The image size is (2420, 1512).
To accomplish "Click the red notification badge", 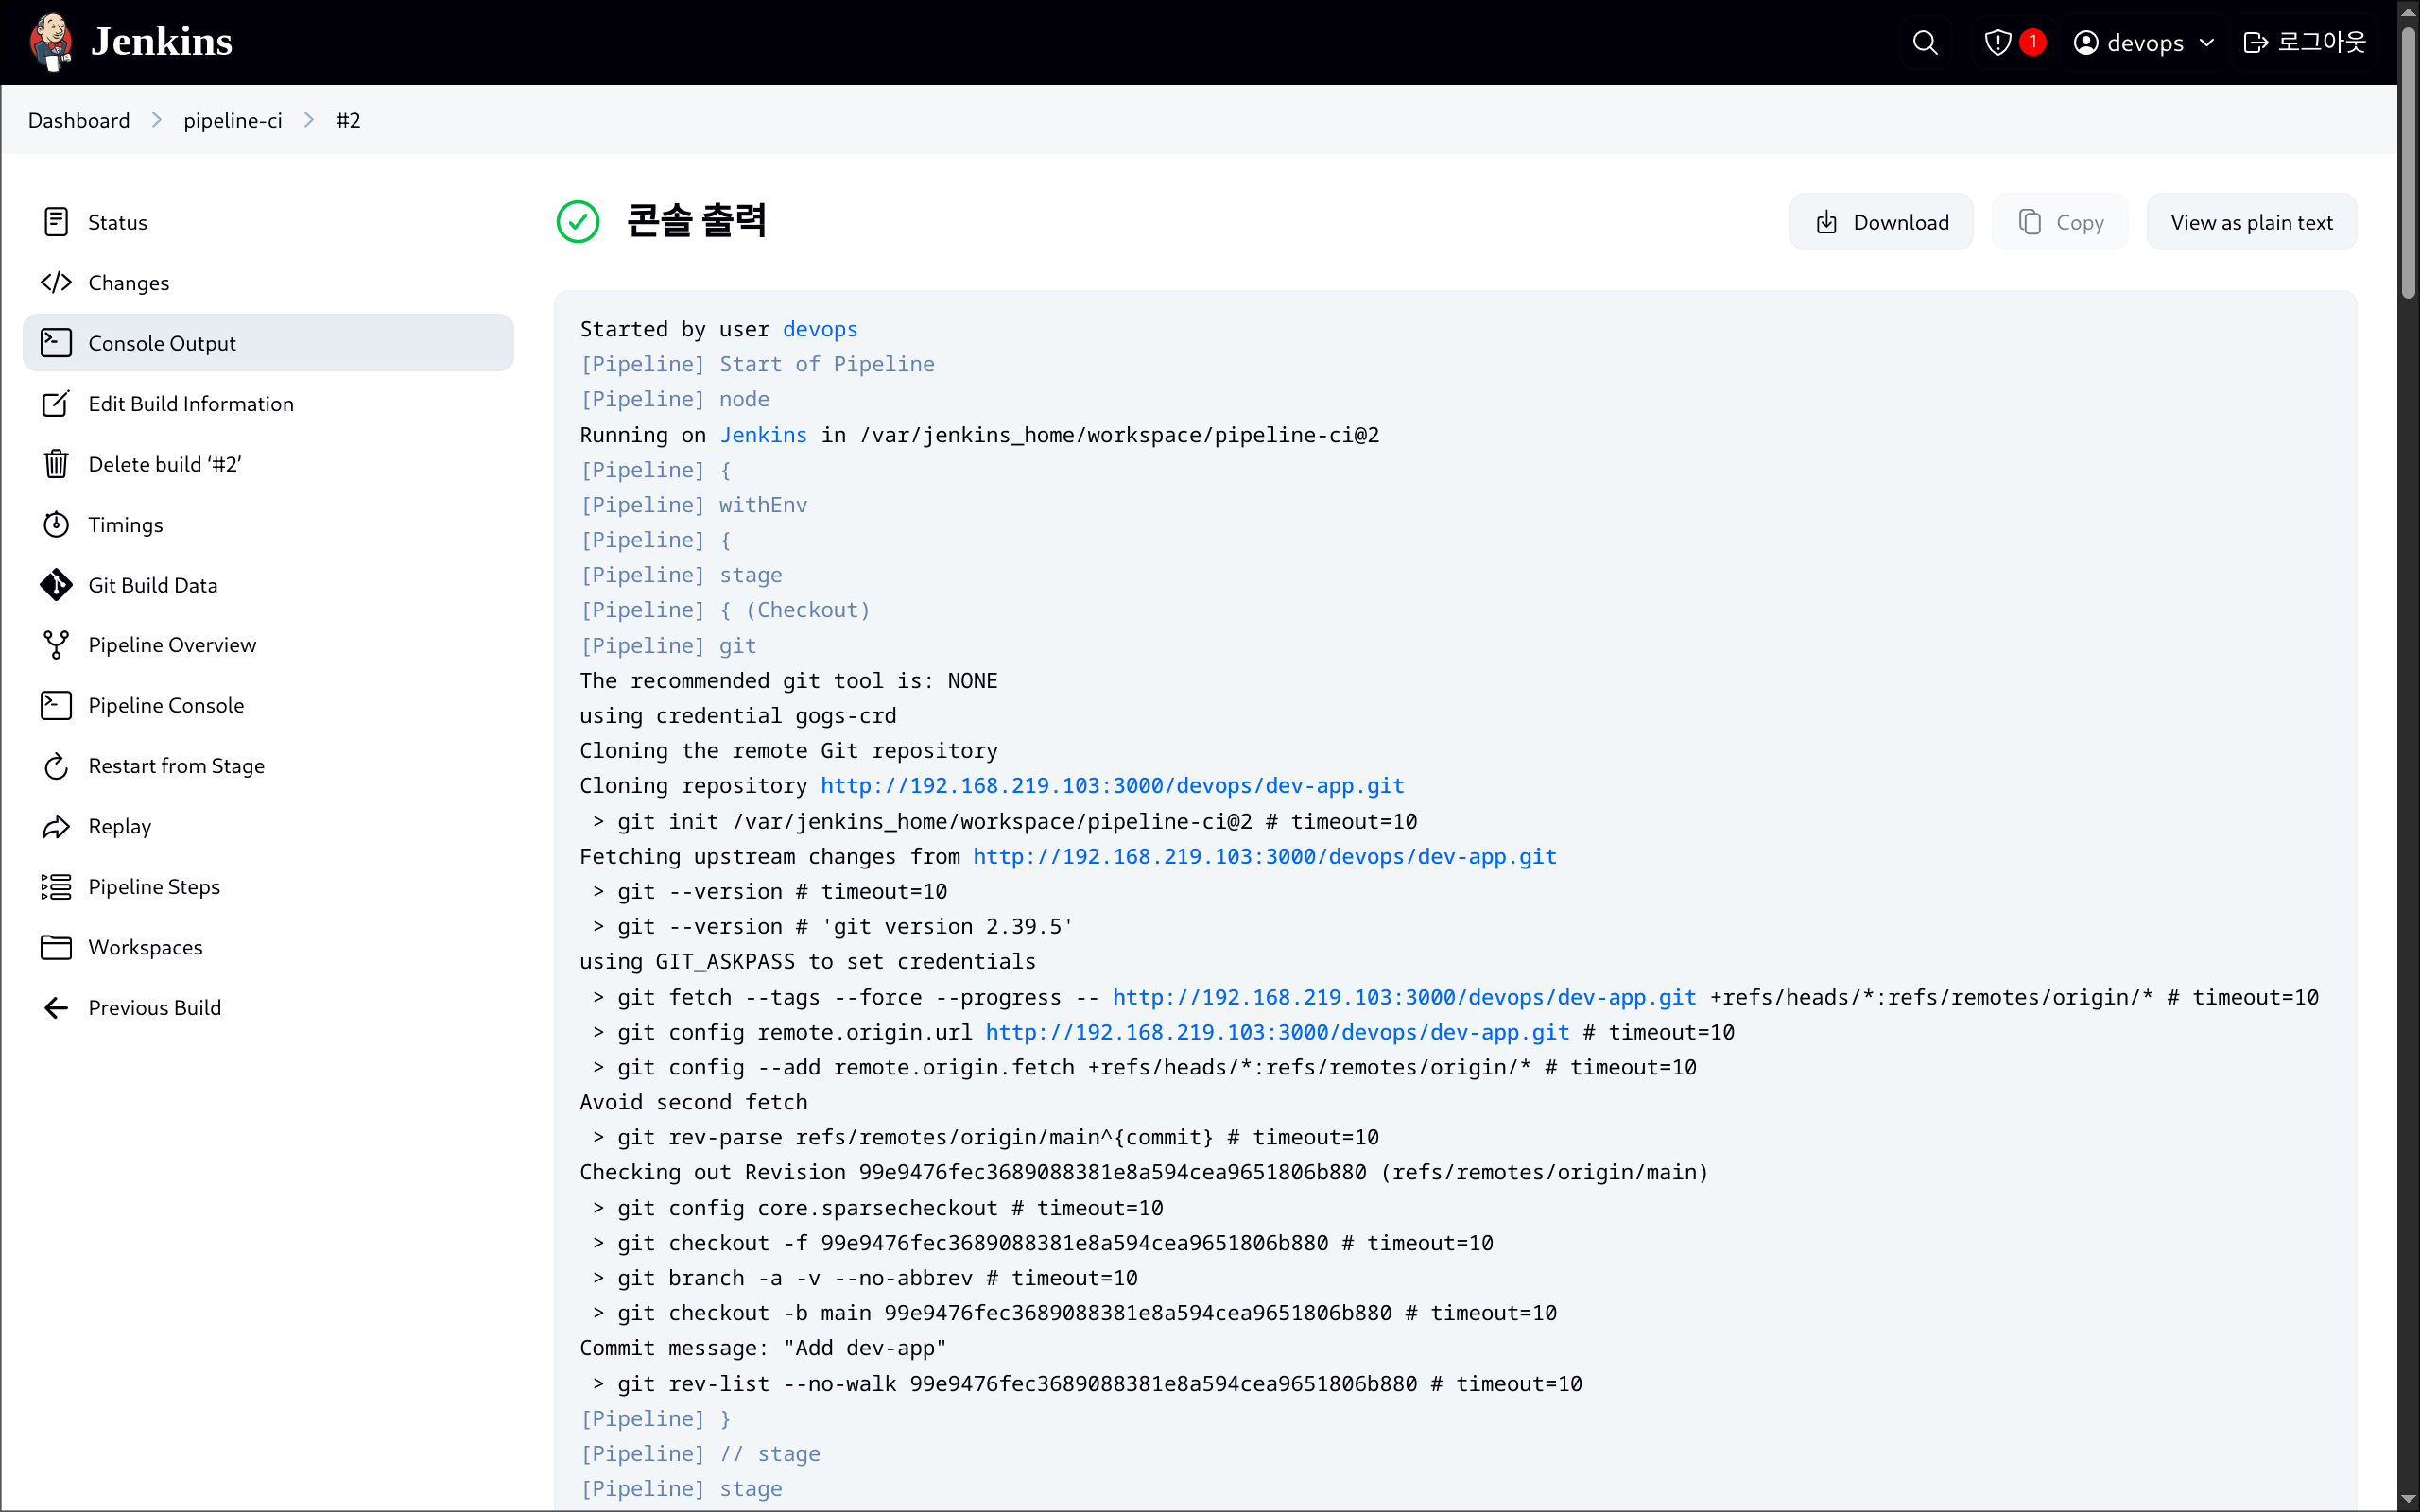I will [x=2032, y=41].
